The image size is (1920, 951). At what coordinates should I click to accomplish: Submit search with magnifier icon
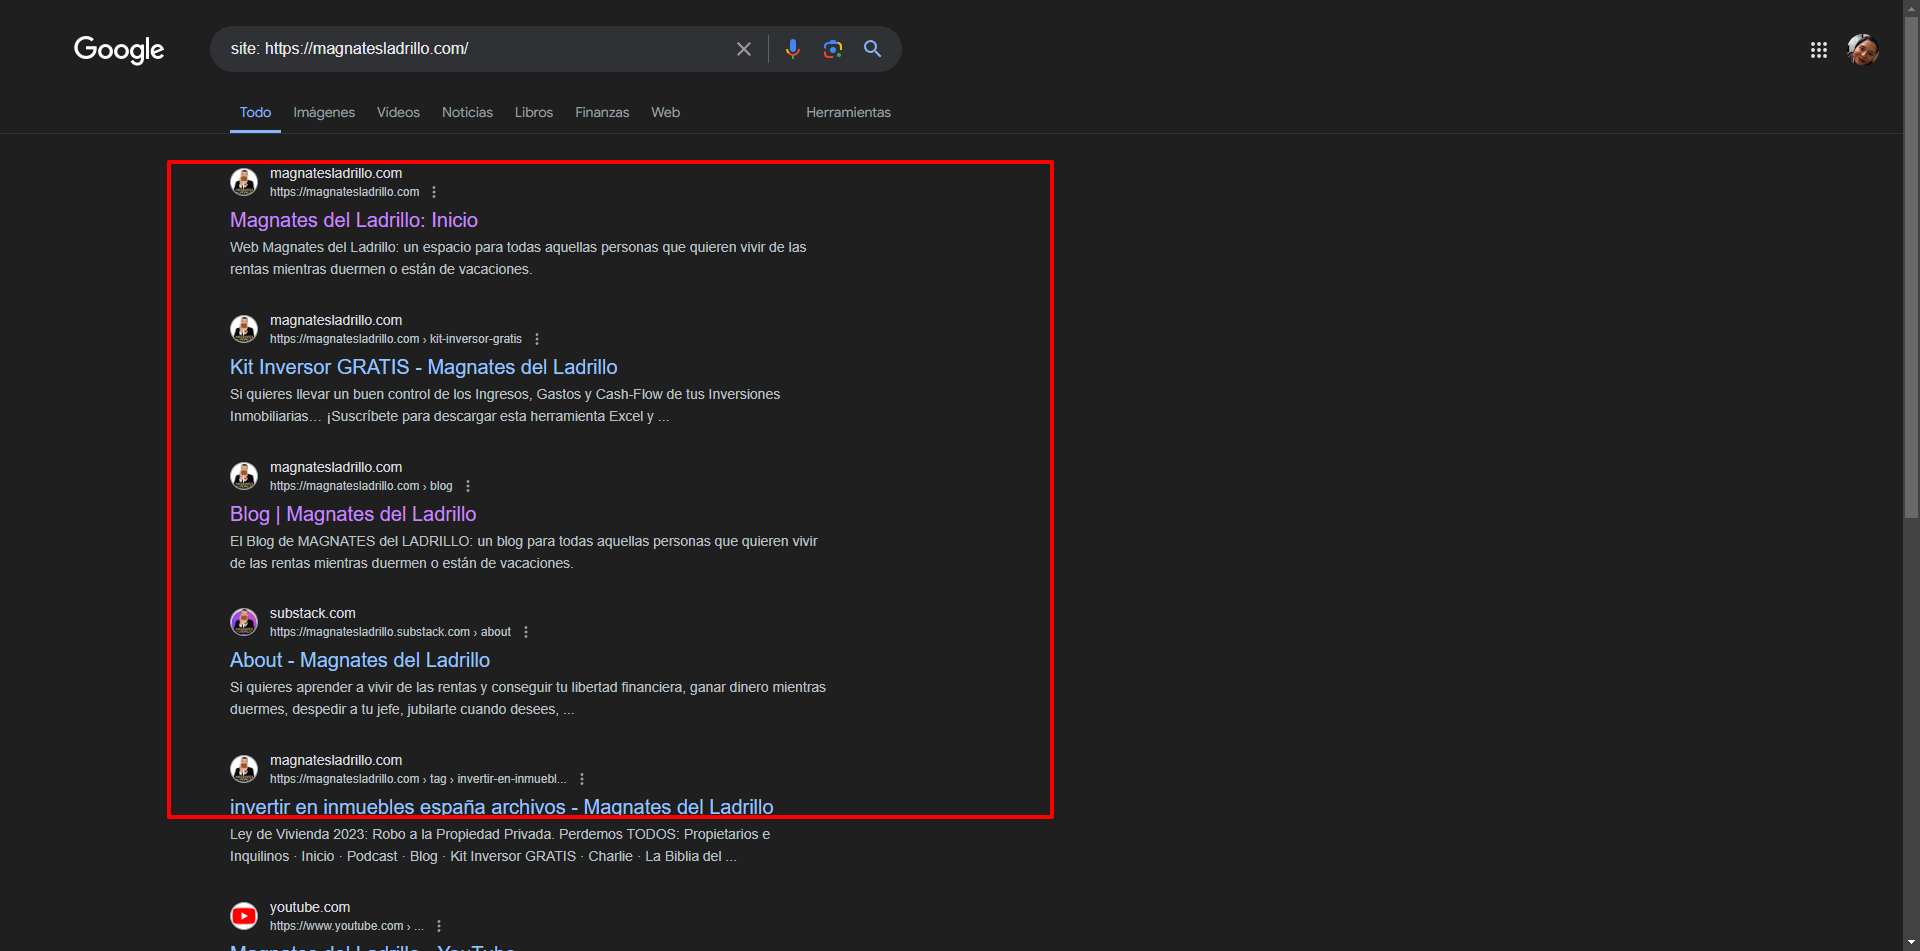[873, 49]
